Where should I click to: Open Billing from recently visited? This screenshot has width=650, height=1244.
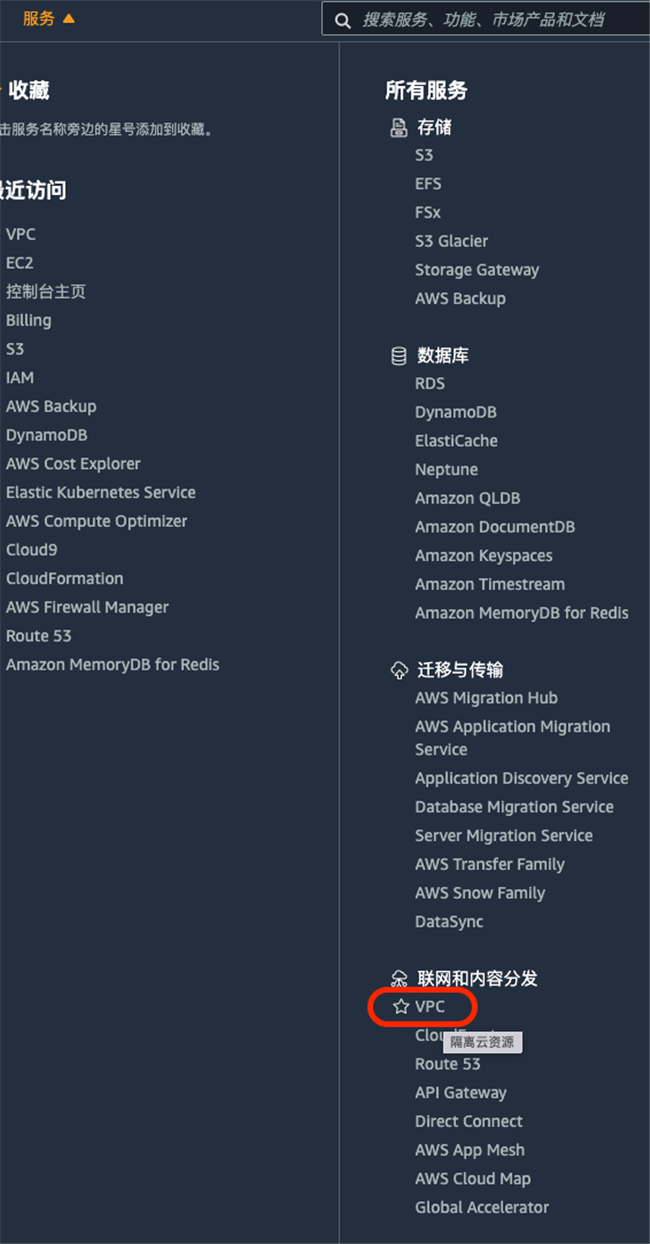point(29,320)
